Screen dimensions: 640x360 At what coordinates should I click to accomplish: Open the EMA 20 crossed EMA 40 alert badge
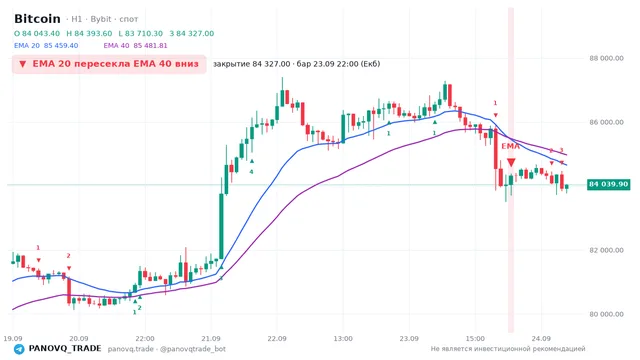click(x=109, y=64)
